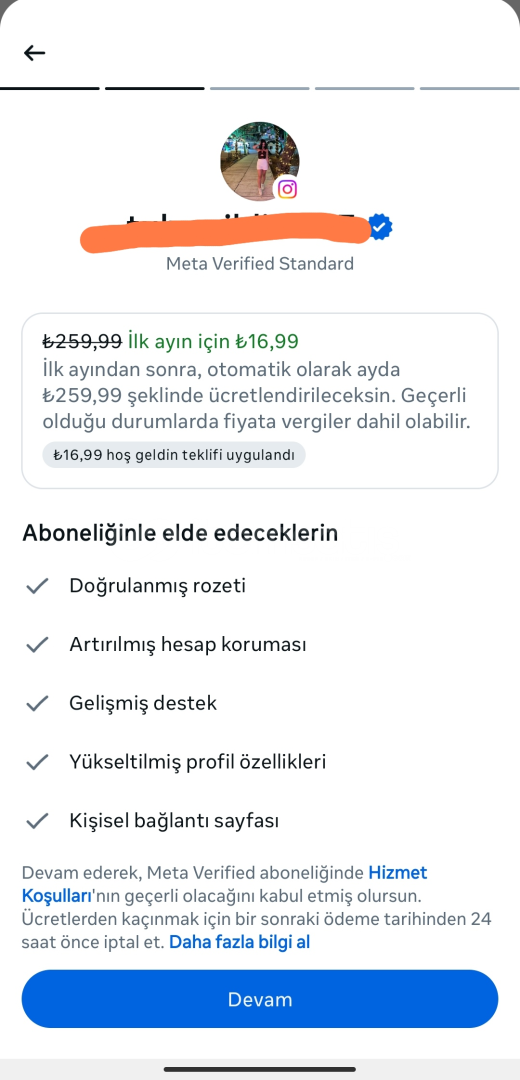Tap the back arrow icon
This screenshot has height=1080, width=520.
point(34,52)
